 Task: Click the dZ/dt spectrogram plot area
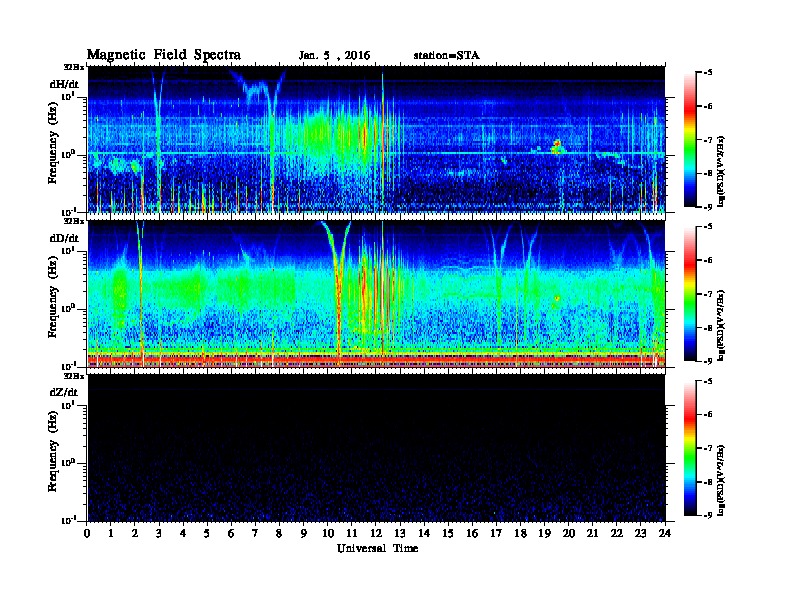(376, 448)
